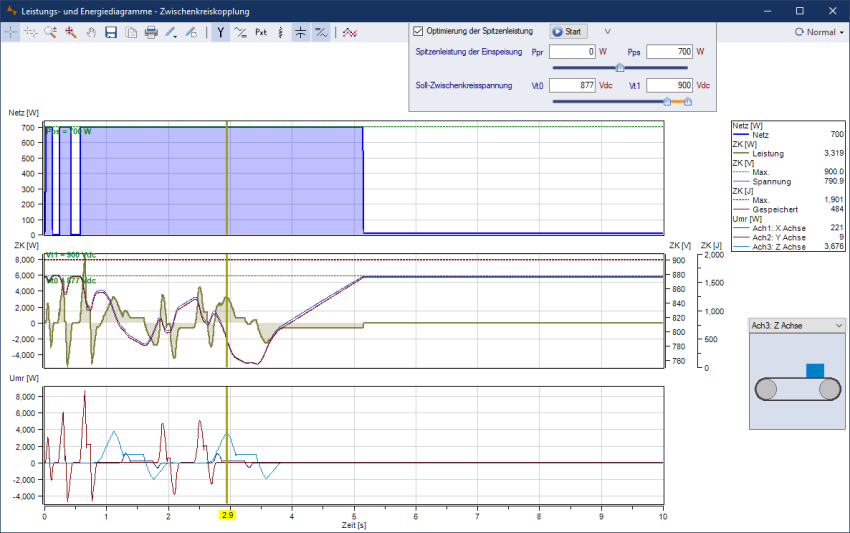Viewport: 850px width, 533px height.
Task: Select the crosshair cursor tool
Action: [x=11, y=32]
